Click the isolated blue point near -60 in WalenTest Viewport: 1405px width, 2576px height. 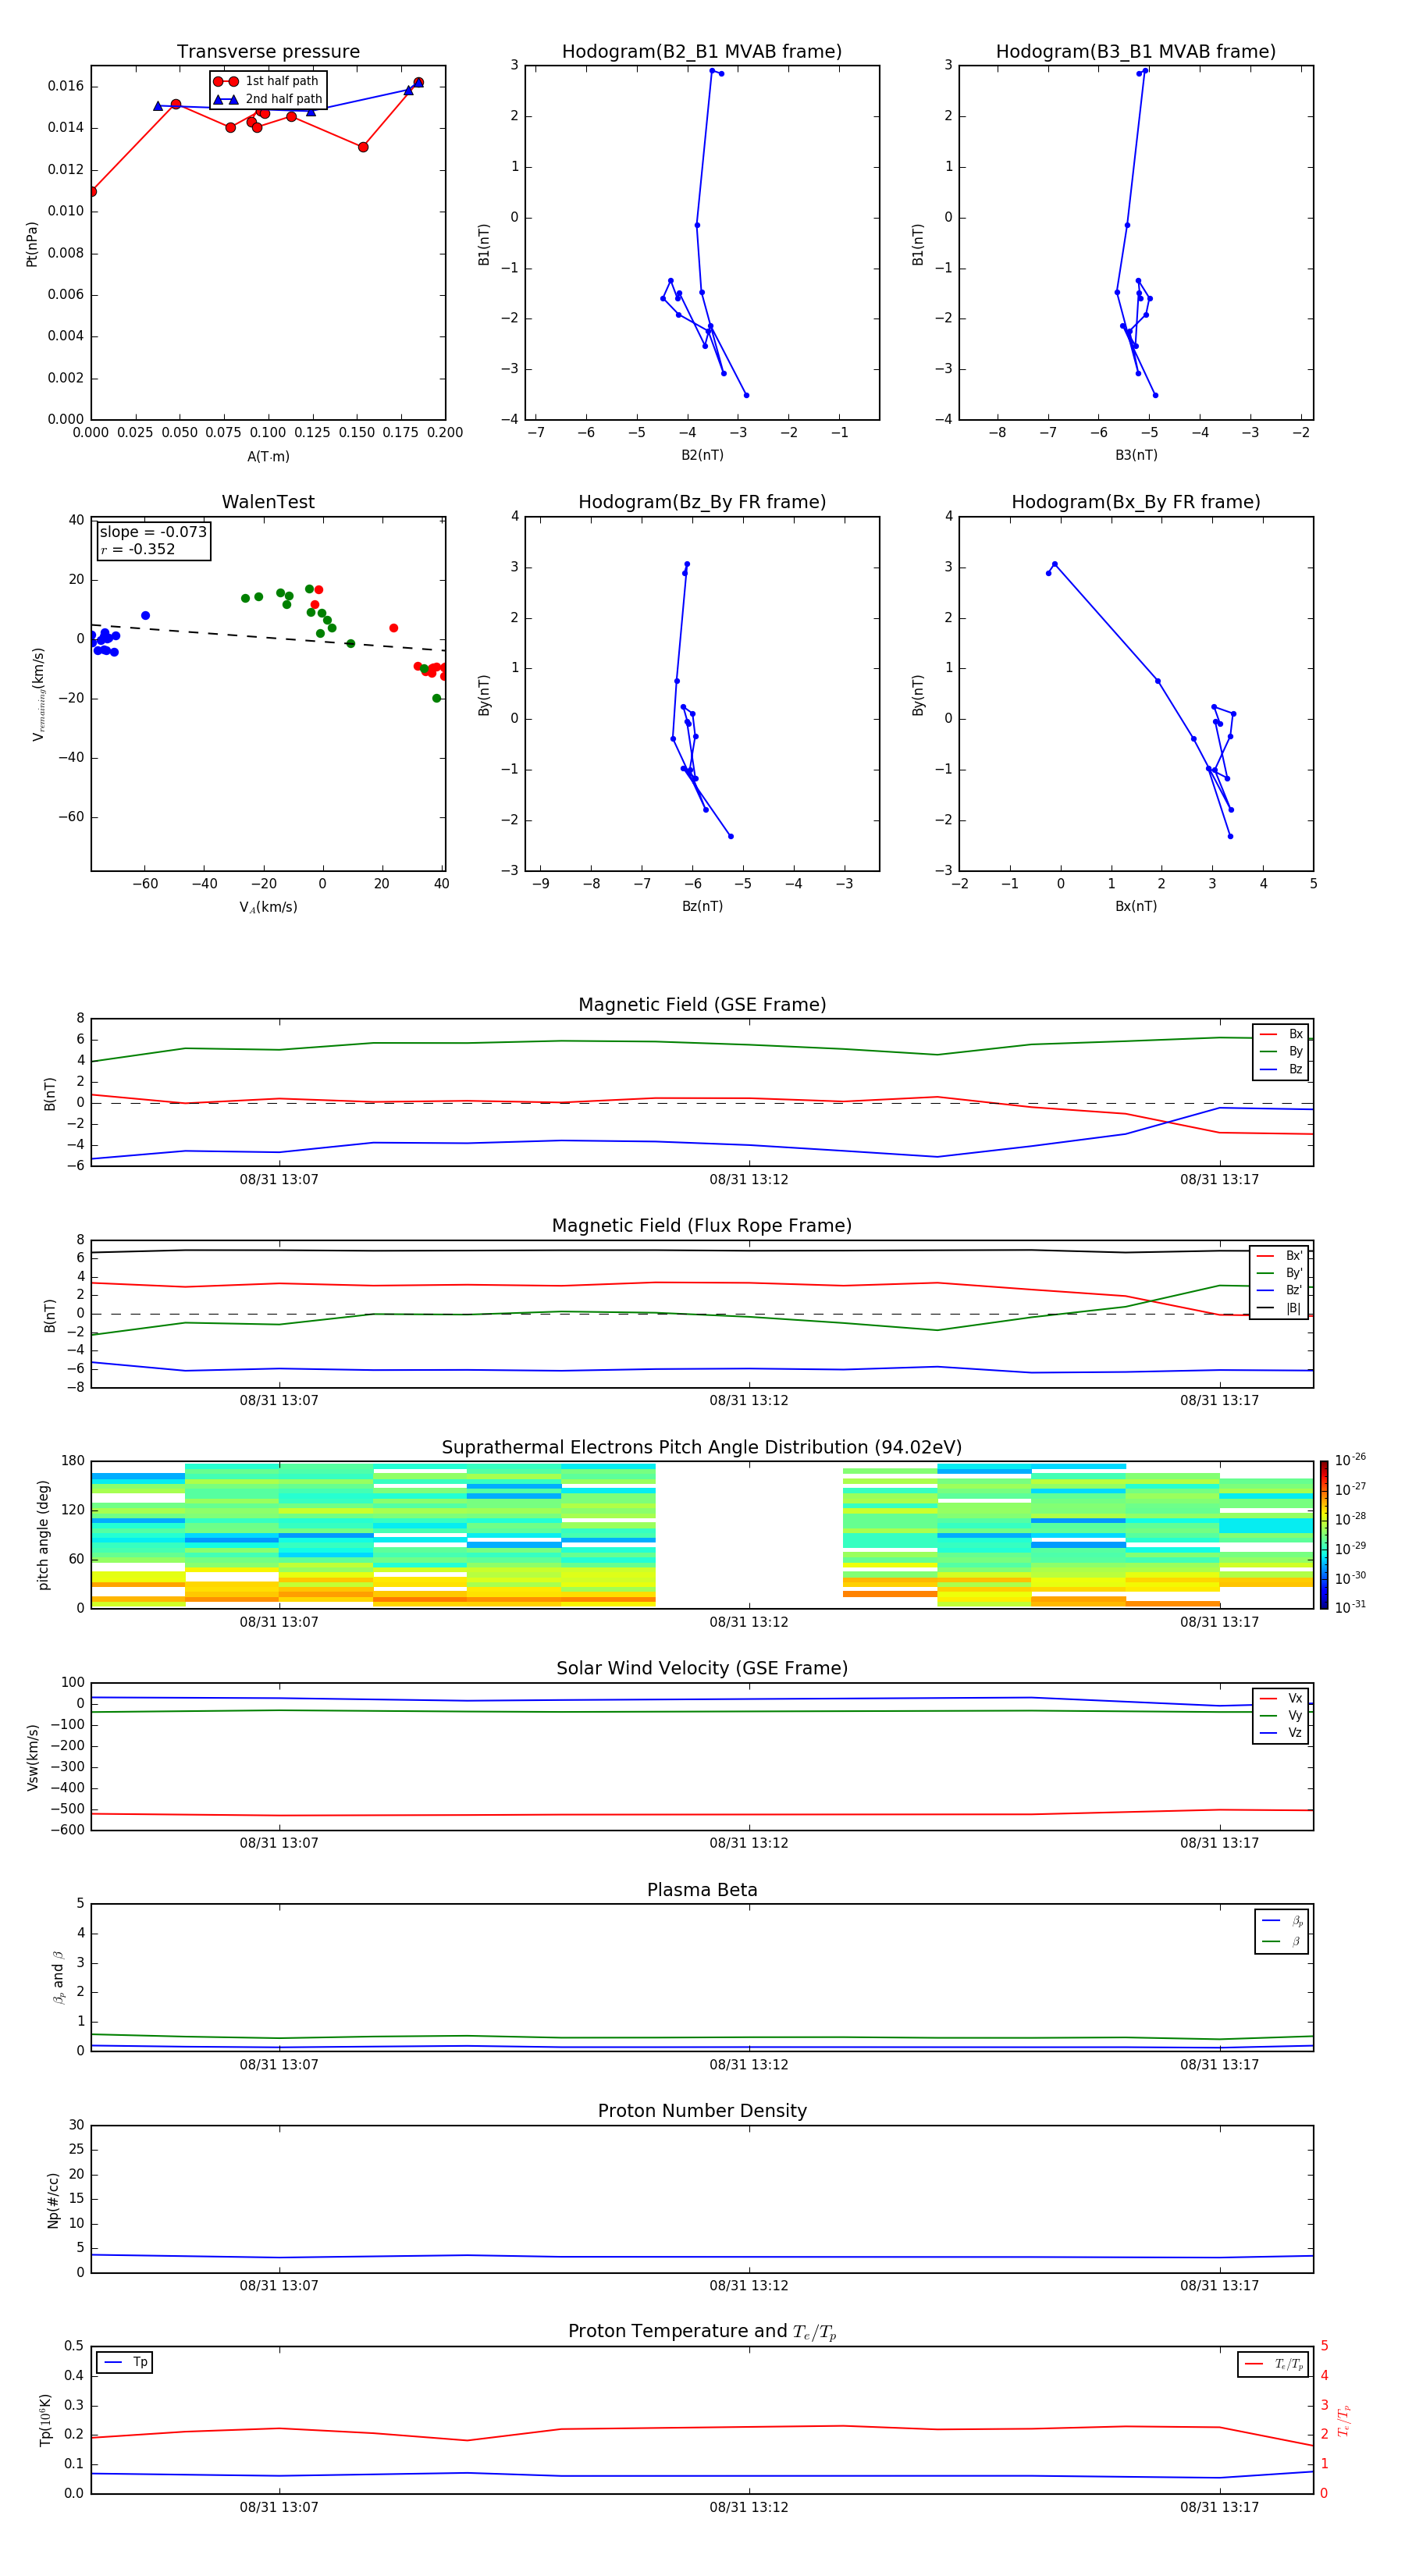click(x=145, y=616)
